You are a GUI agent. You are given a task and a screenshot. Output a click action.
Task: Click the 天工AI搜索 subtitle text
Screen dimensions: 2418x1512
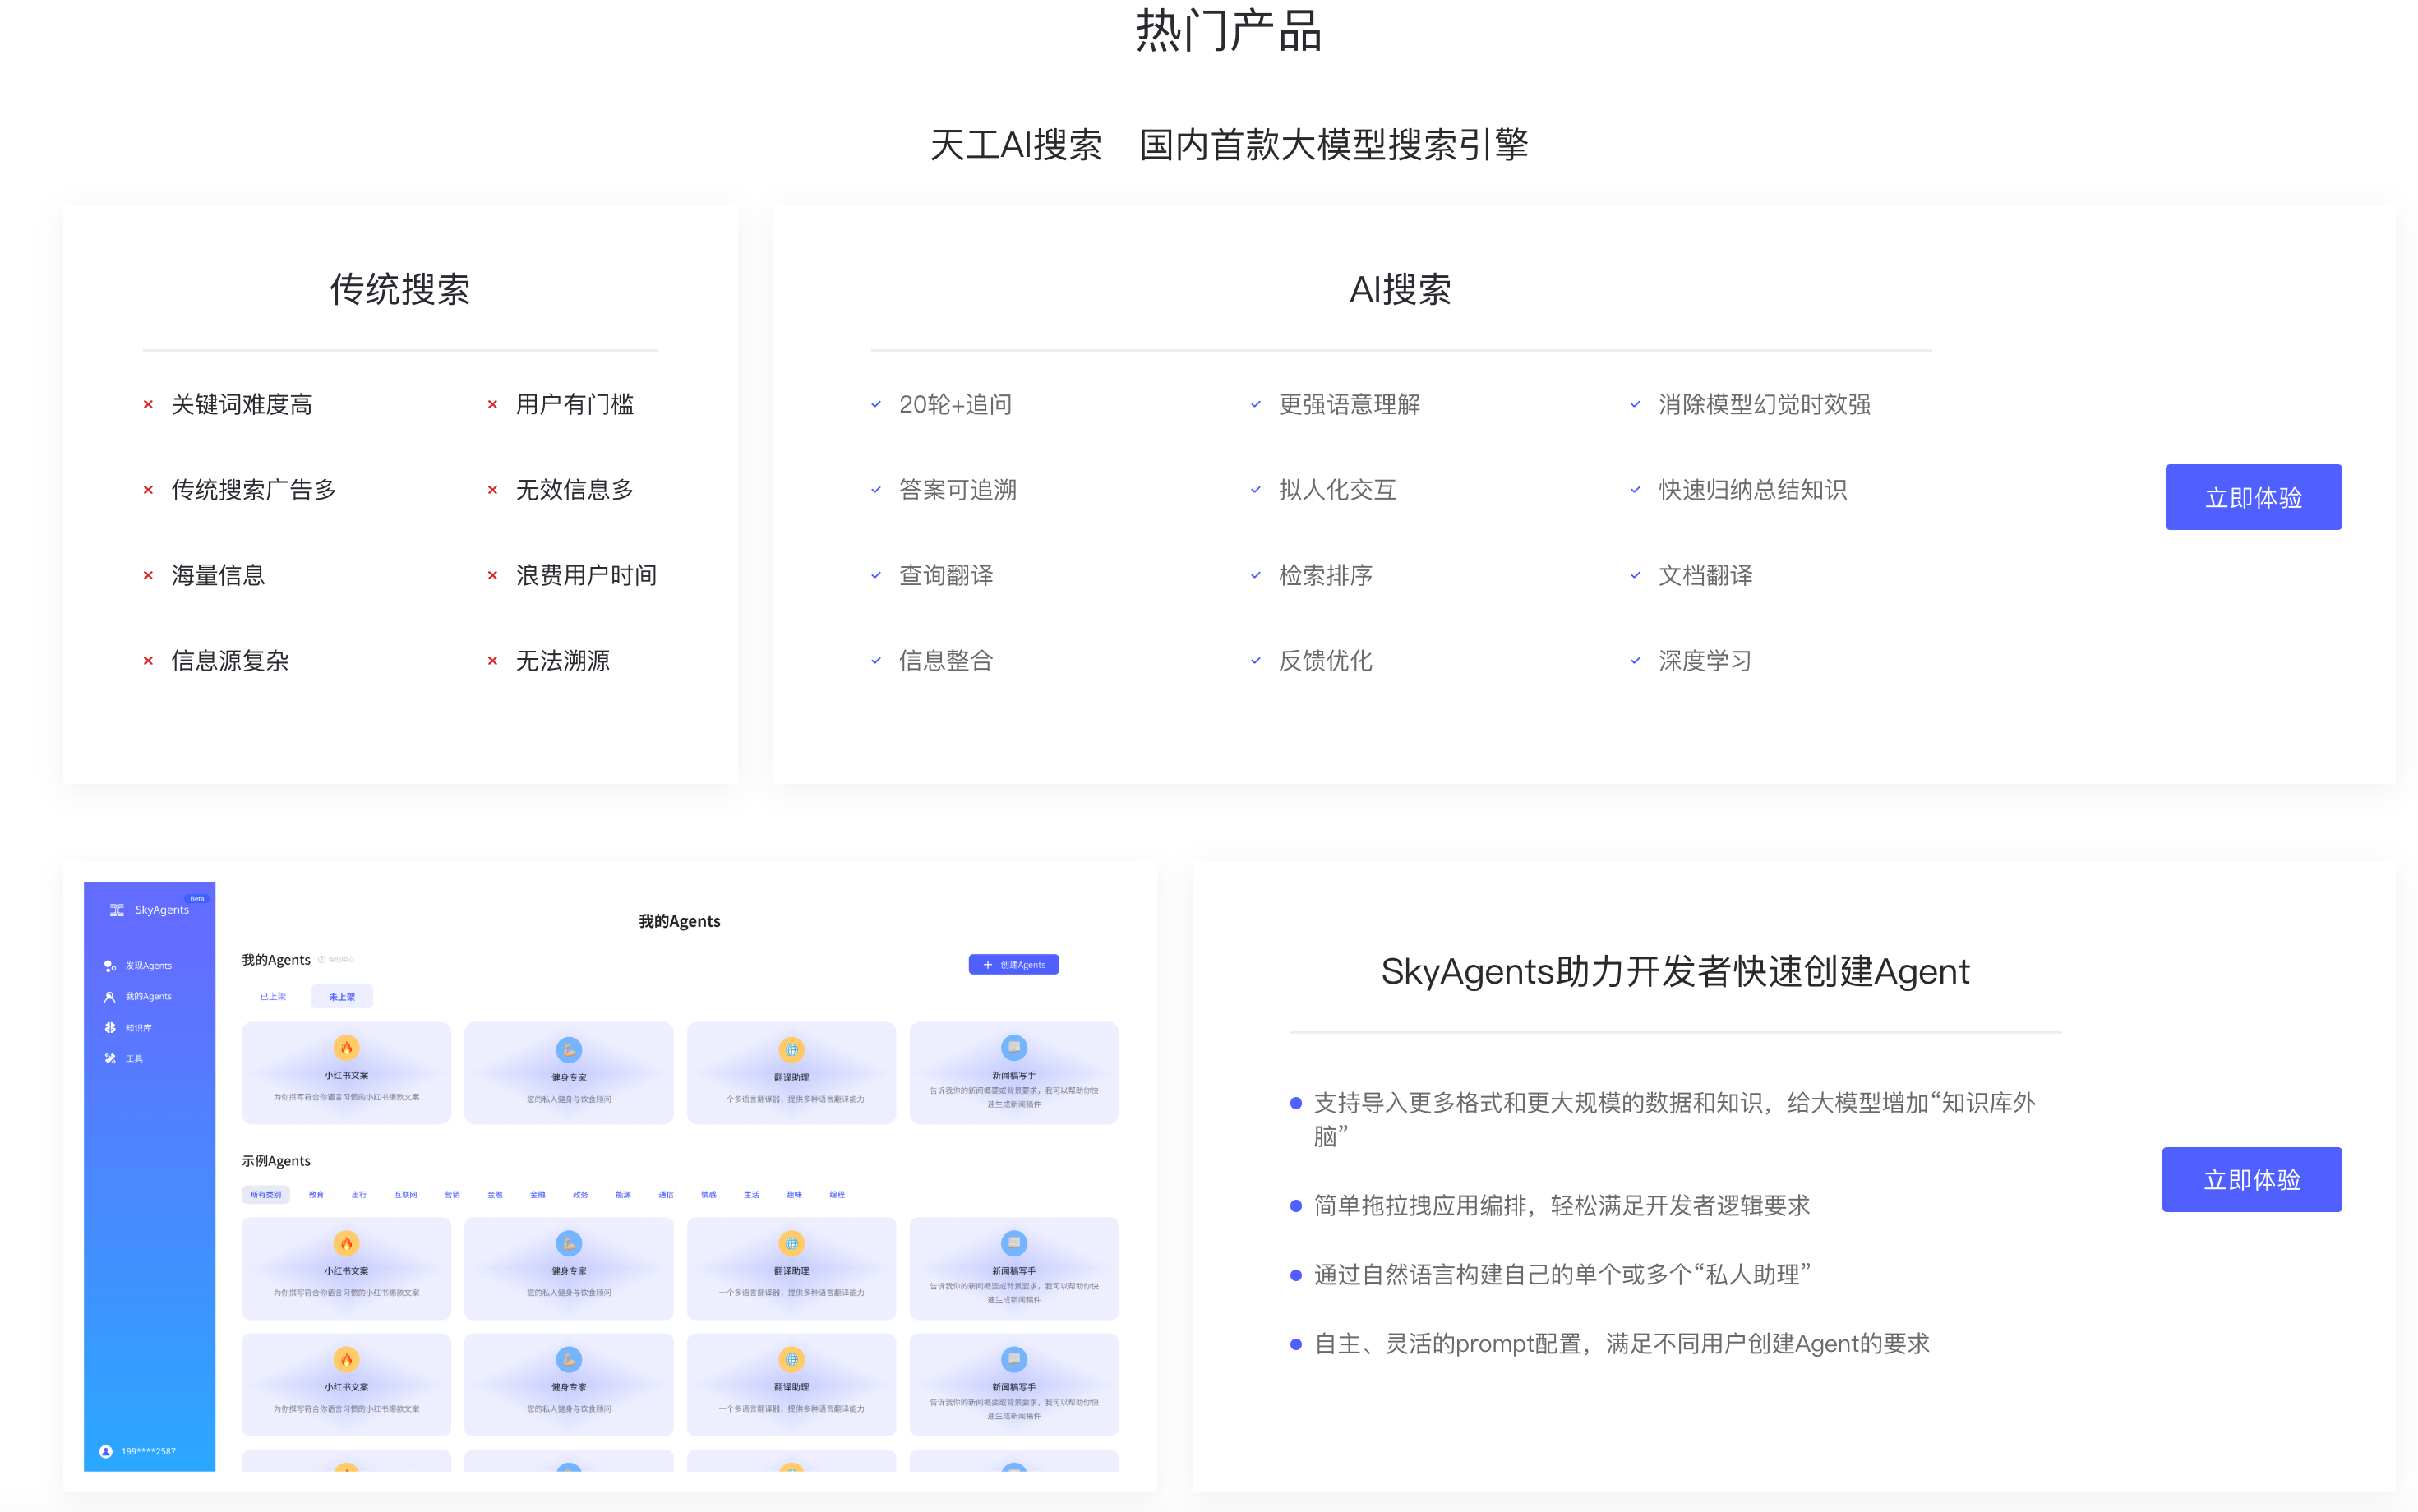tap(1016, 145)
